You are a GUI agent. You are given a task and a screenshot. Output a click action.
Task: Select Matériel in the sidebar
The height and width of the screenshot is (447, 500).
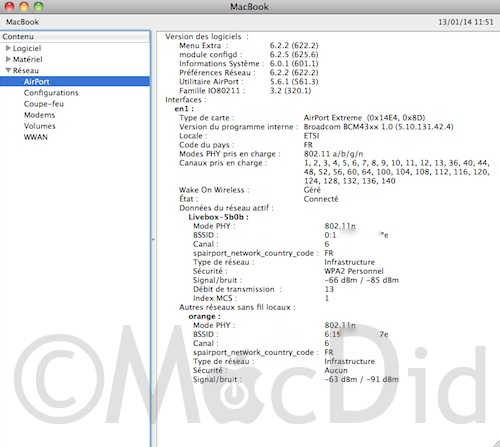tap(27, 59)
